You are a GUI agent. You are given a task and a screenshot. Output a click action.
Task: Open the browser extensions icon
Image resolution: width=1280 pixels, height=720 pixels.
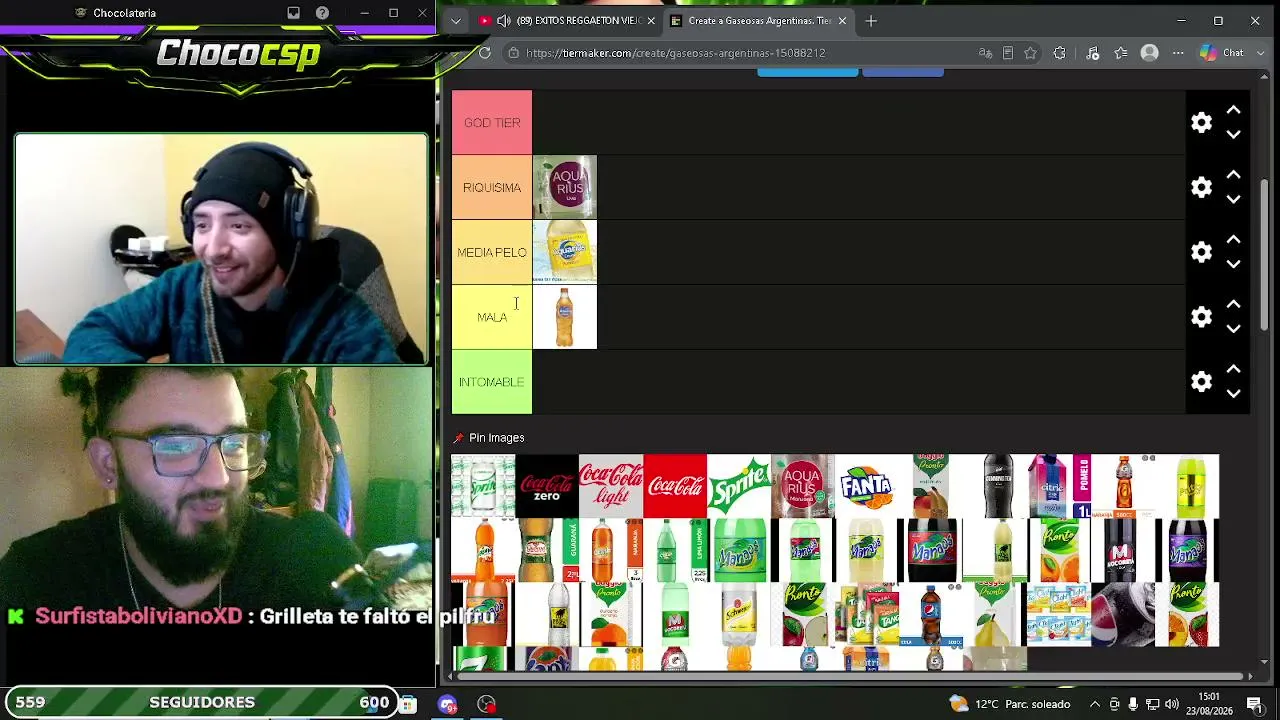point(1060,53)
